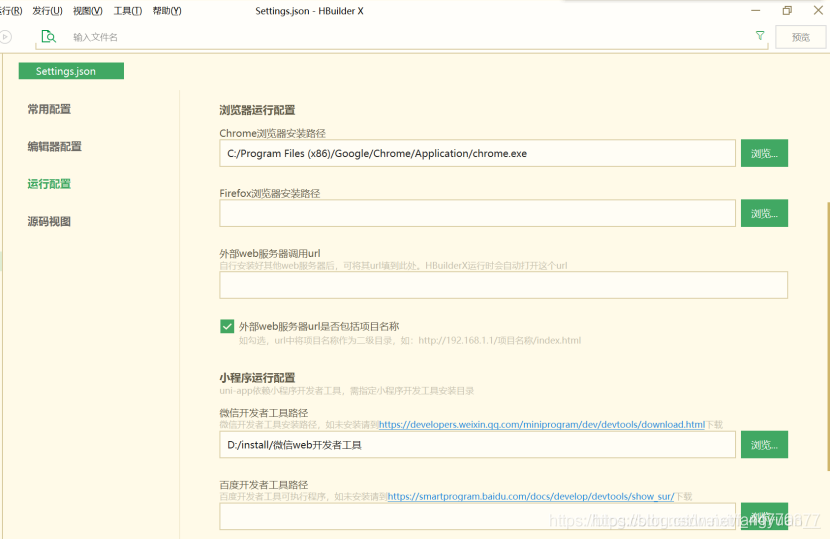Viewport: 830px width, 539px height.
Task: Click the 微信开发者工具路径 input field
Action: click(x=477, y=445)
